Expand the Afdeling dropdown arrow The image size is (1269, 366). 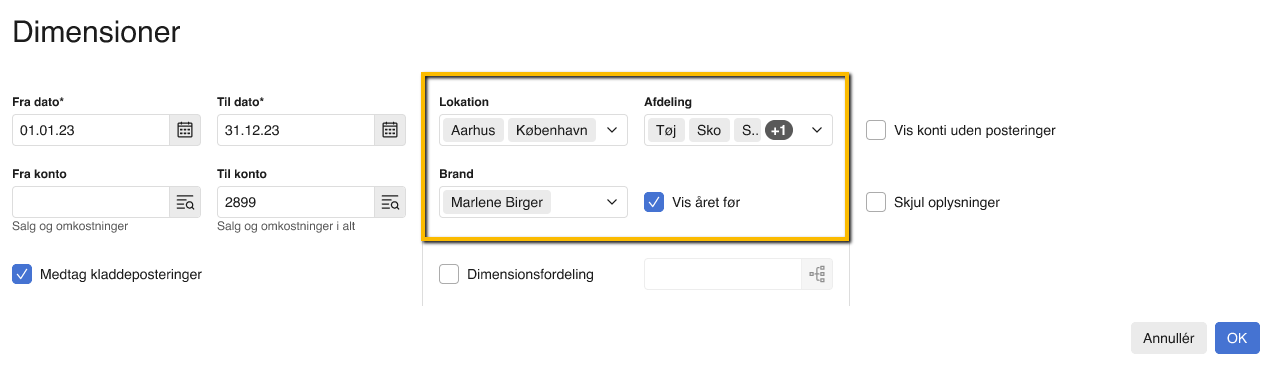(x=817, y=130)
